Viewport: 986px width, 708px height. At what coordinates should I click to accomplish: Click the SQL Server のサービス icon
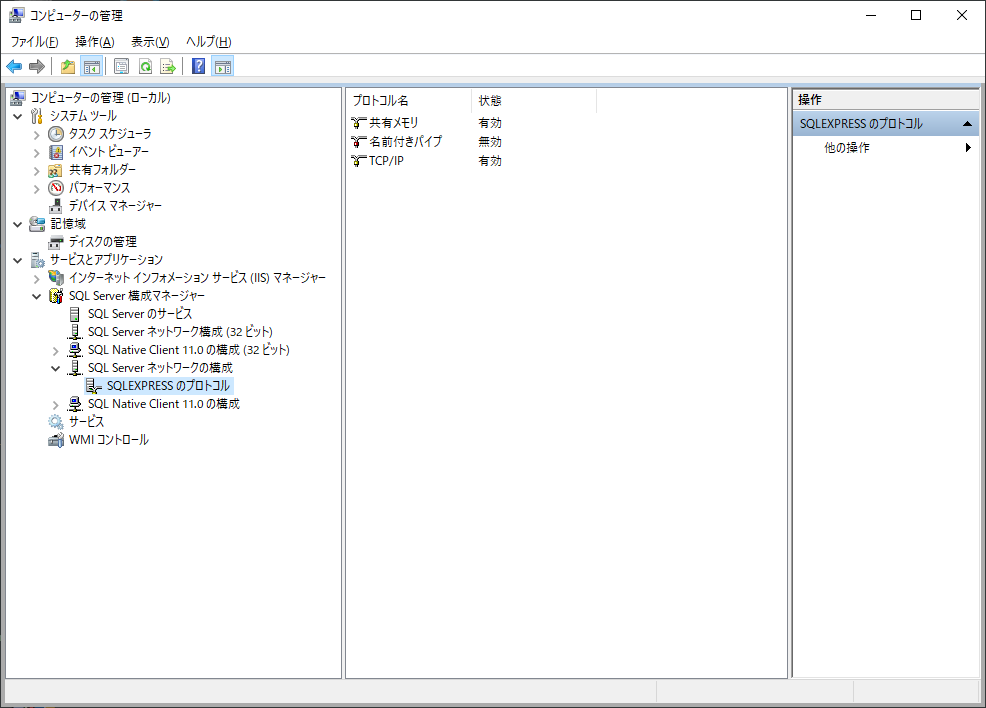pos(75,314)
